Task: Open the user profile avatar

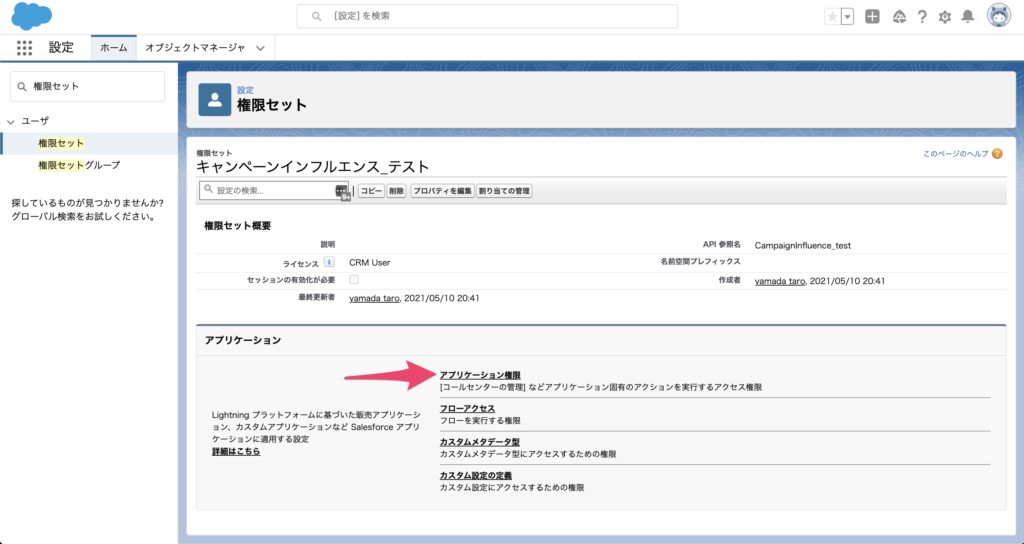Action: pyautogui.click(x=998, y=16)
